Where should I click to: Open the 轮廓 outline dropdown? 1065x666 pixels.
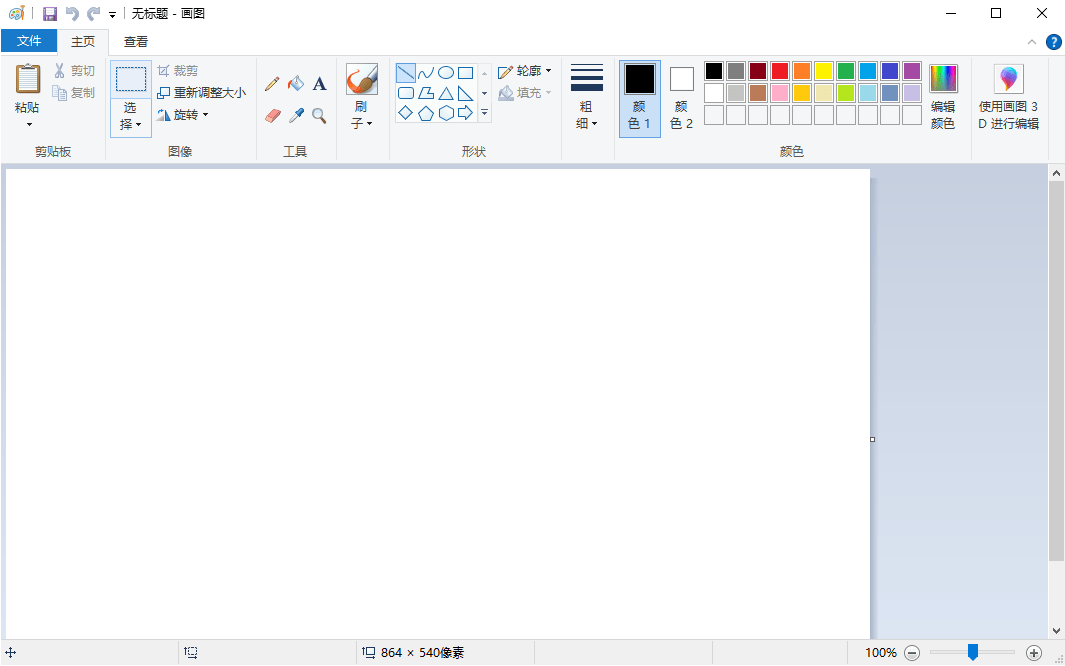[526, 71]
